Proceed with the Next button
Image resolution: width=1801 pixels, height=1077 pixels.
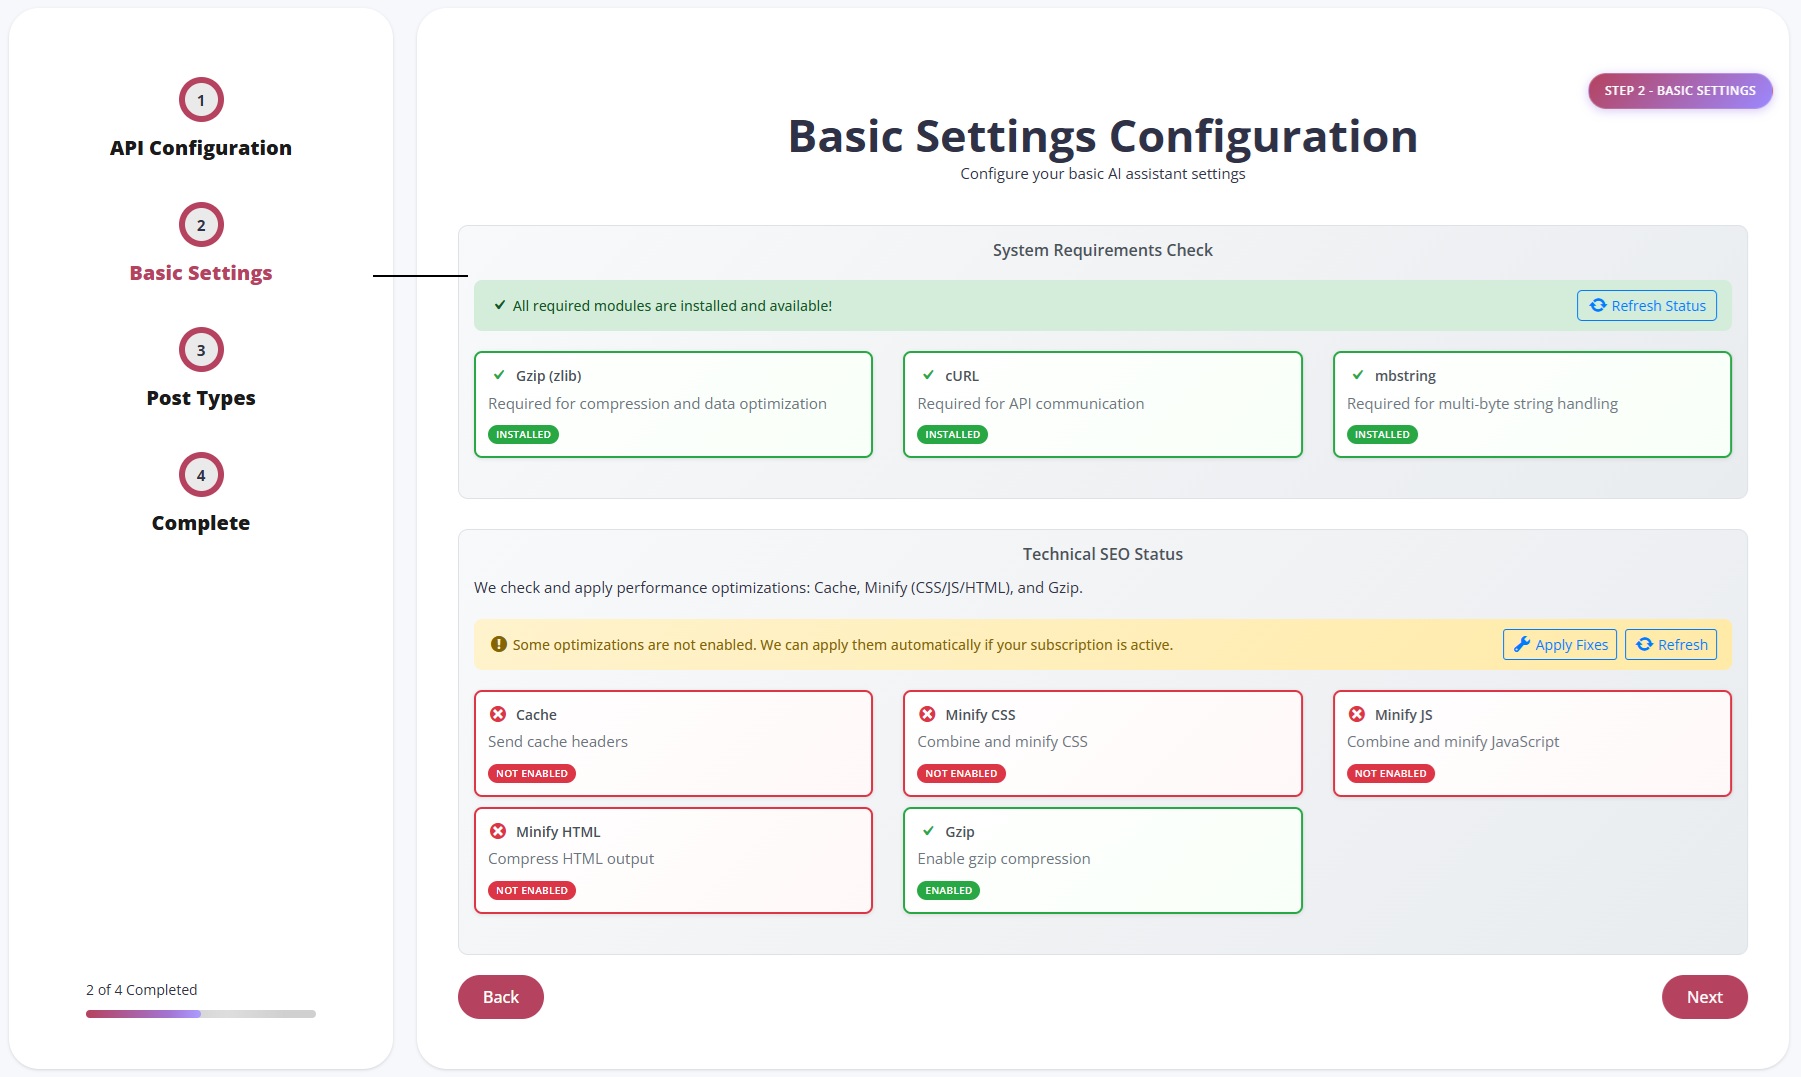1704,997
